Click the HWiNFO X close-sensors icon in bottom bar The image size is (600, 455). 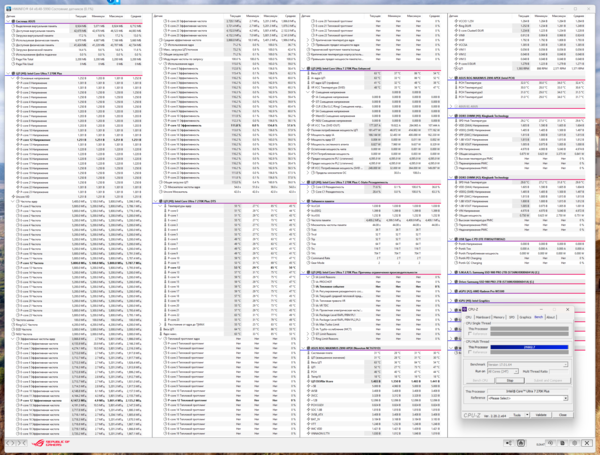tap(587, 443)
